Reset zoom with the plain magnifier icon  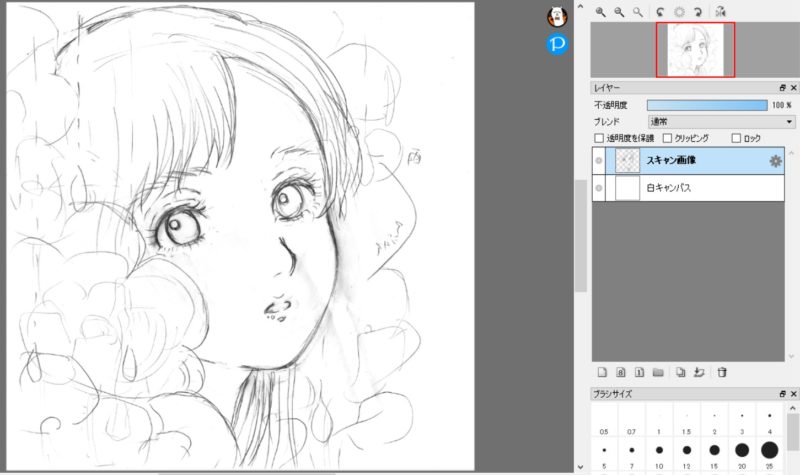tap(638, 12)
